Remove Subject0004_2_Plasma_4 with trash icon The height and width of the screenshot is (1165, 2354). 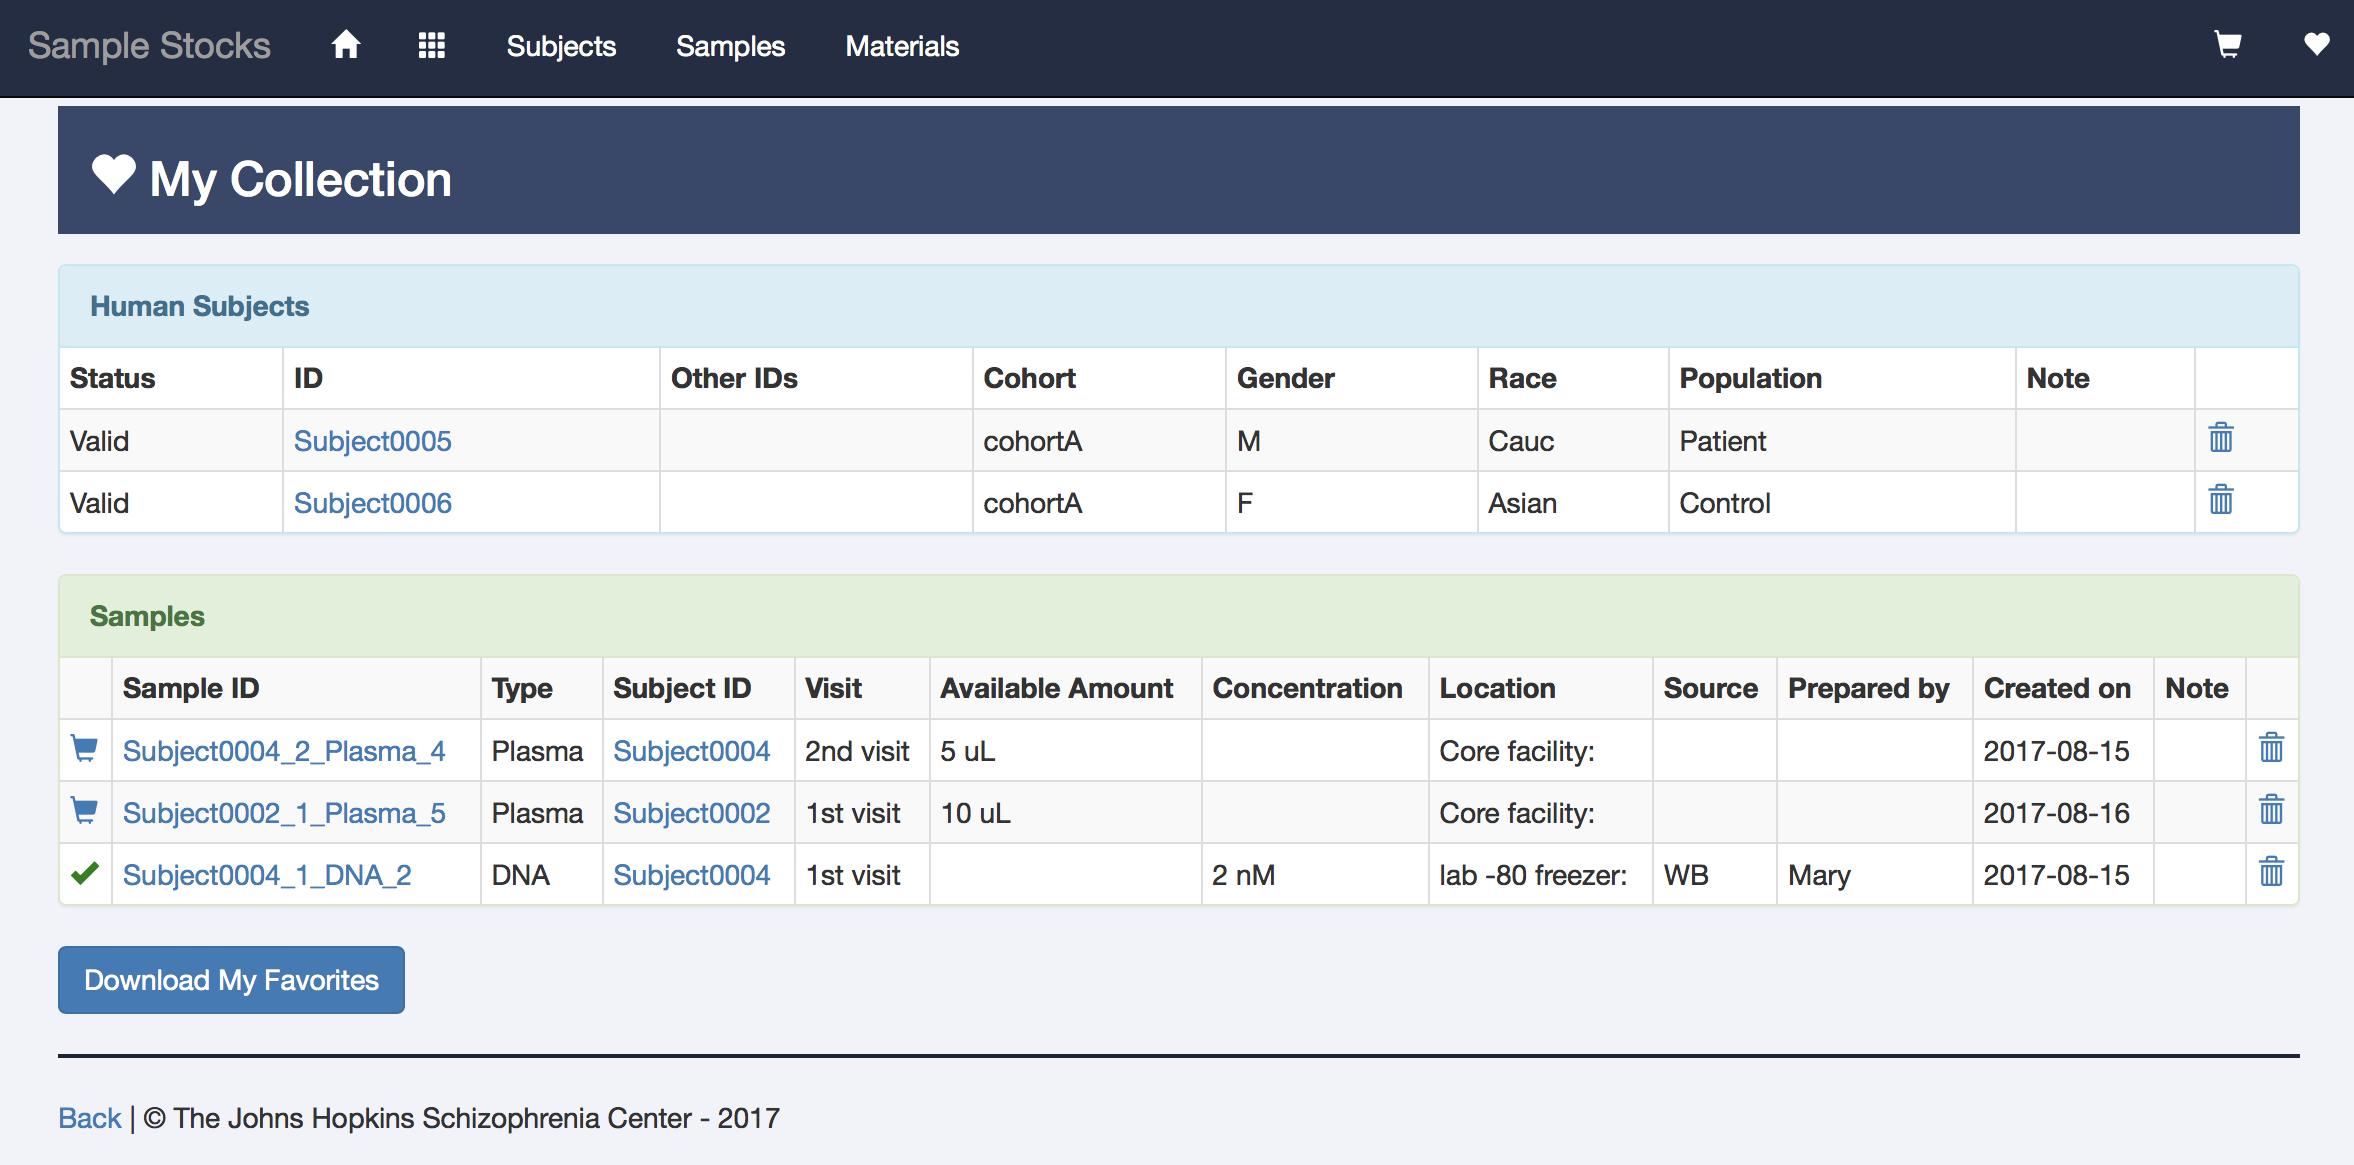2272,747
